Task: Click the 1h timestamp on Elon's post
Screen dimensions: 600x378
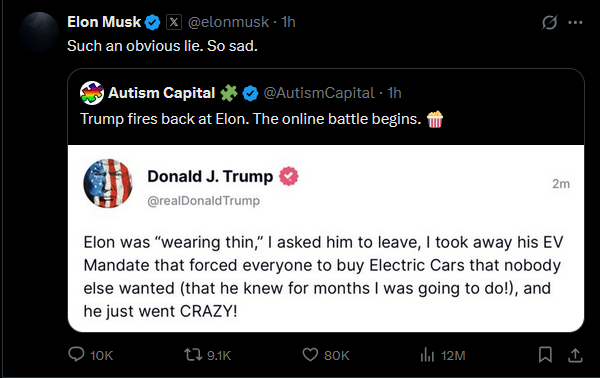Action: (289, 22)
